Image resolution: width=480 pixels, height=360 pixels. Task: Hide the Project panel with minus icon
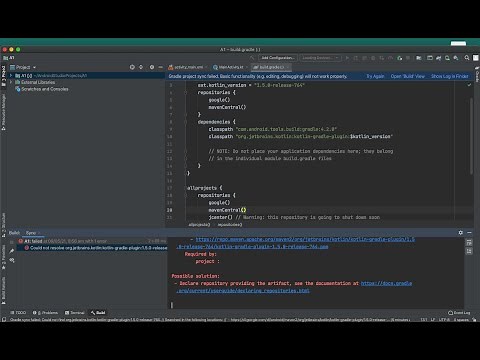(161, 67)
